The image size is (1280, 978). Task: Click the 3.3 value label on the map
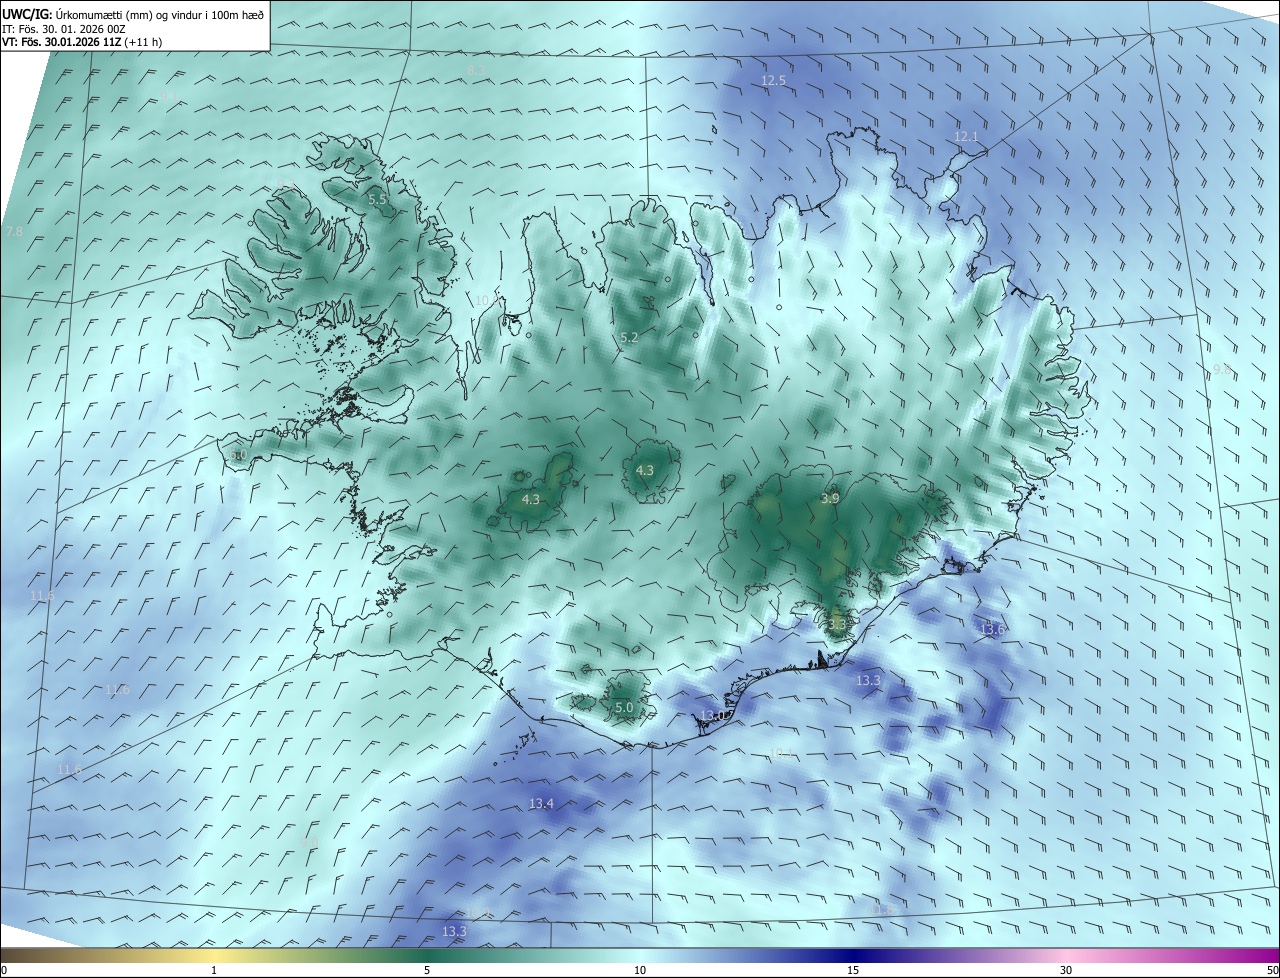[x=837, y=624]
